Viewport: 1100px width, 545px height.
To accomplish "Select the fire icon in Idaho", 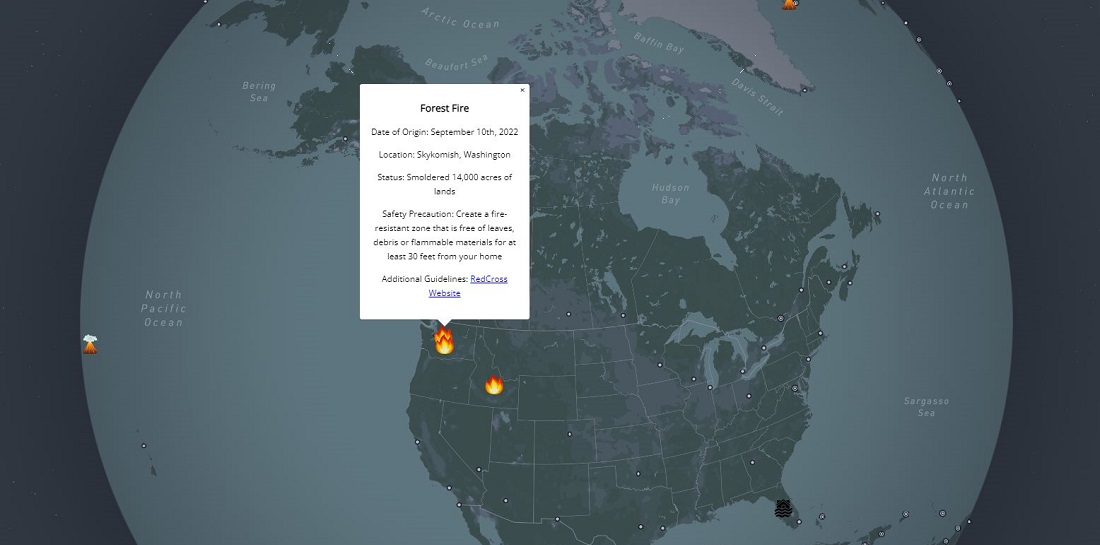I will pos(493,385).
